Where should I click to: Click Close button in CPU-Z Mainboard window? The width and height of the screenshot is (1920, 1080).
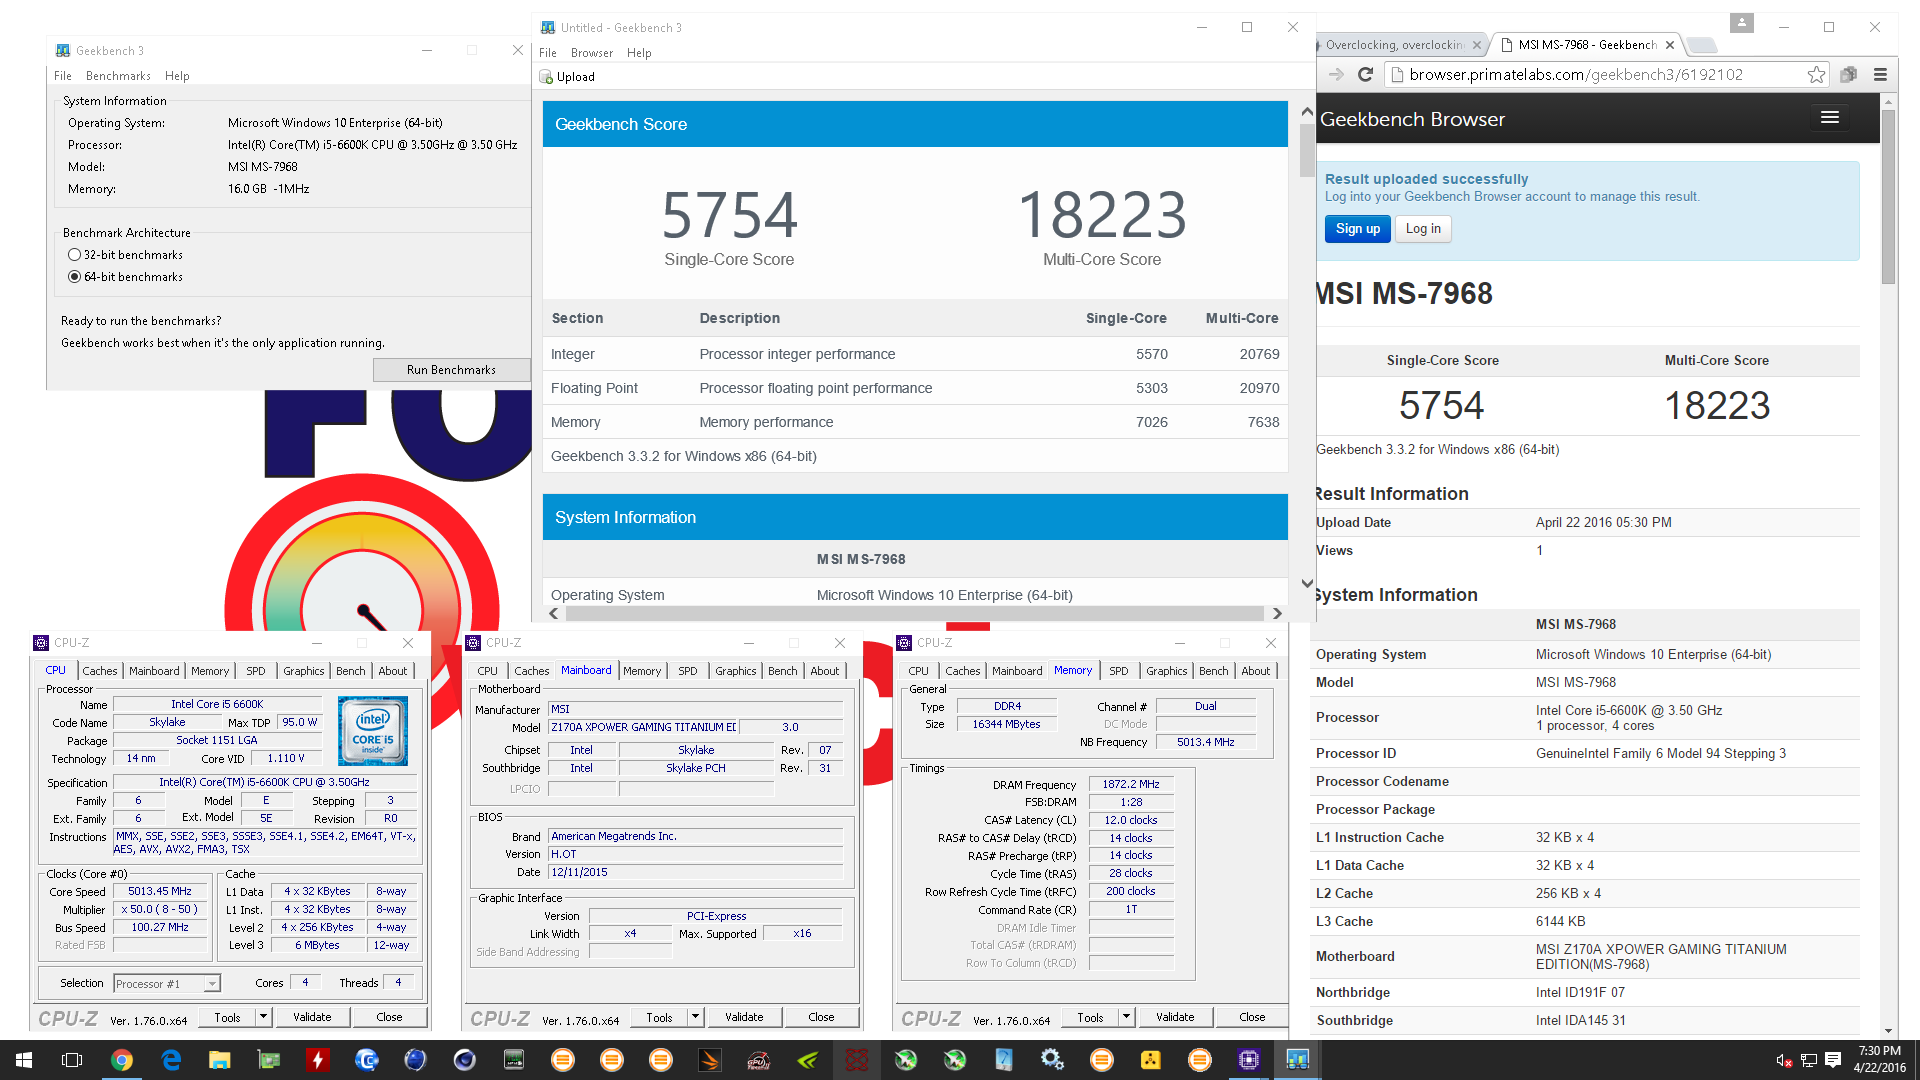coord(821,1017)
